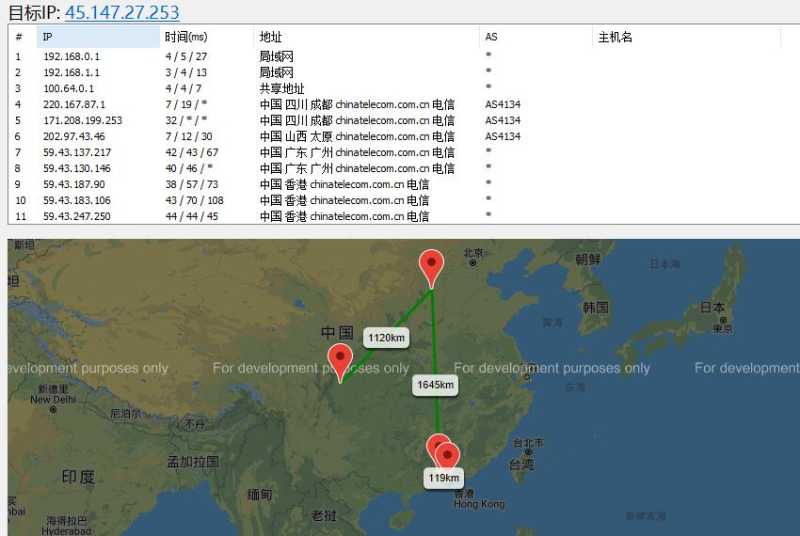Select hop row with IP 220.167.87.1
800x536 pixels.
(x=403, y=104)
